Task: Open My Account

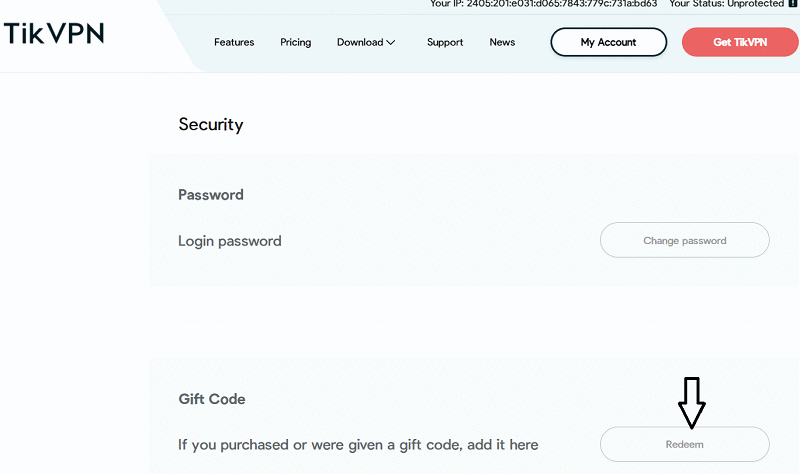Action: point(608,42)
